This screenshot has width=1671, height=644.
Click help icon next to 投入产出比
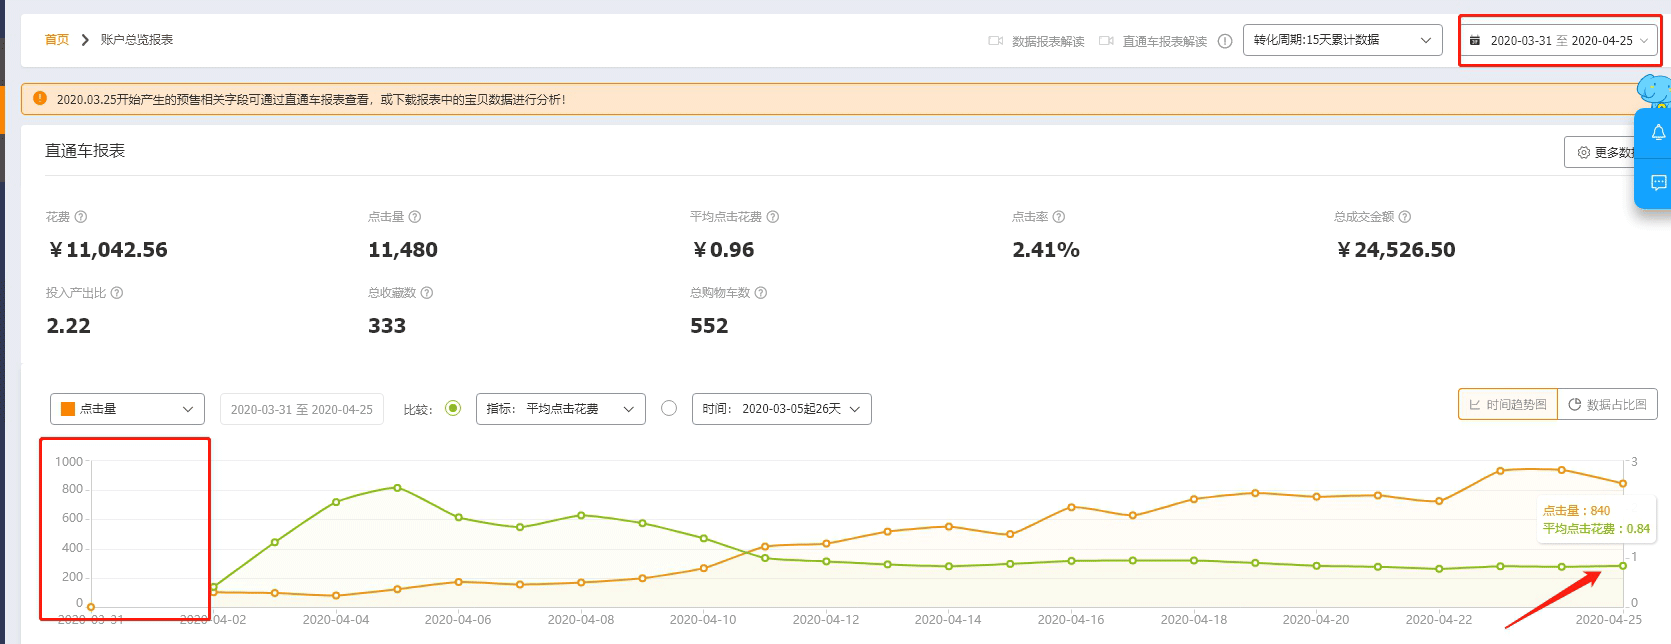click(x=117, y=293)
